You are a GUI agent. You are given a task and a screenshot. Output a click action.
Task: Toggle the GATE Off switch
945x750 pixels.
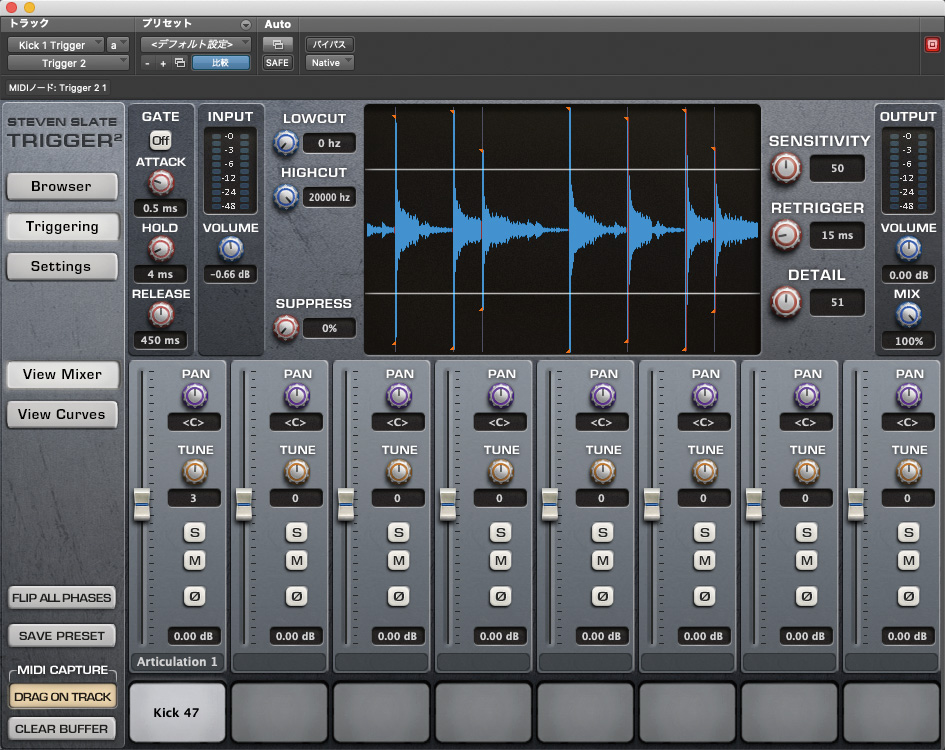pos(160,140)
